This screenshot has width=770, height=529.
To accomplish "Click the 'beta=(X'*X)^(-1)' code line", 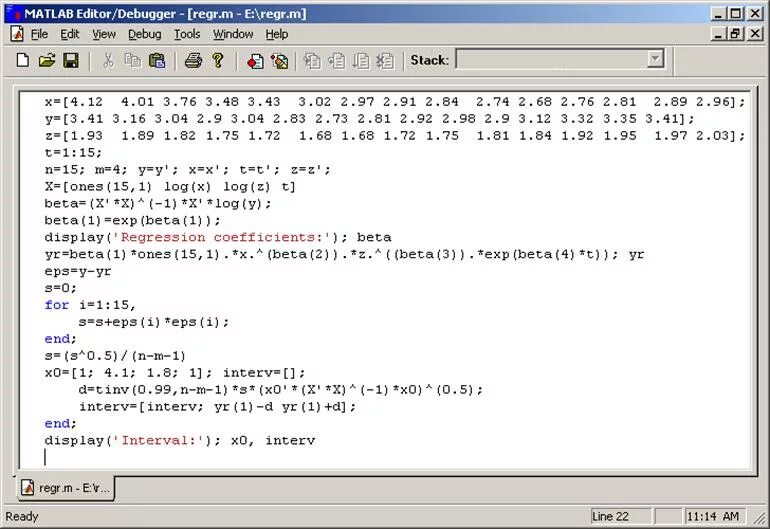I will pyautogui.click(x=158, y=203).
